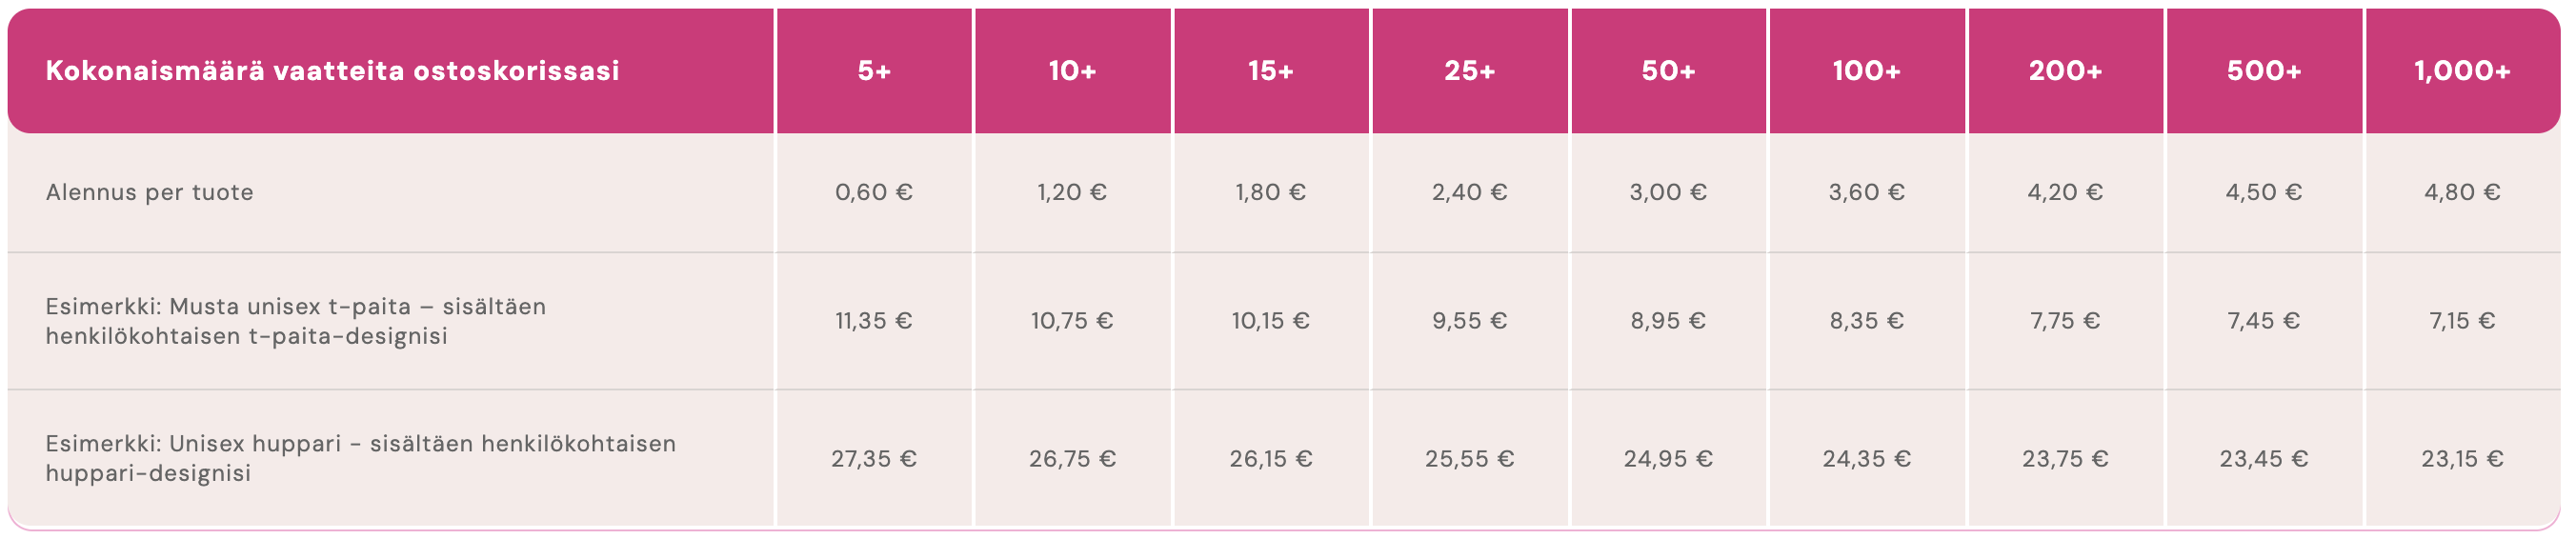Click the 'Alennus per tuote' row label
This screenshot has width=2576, height=539.
click(150, 192)
